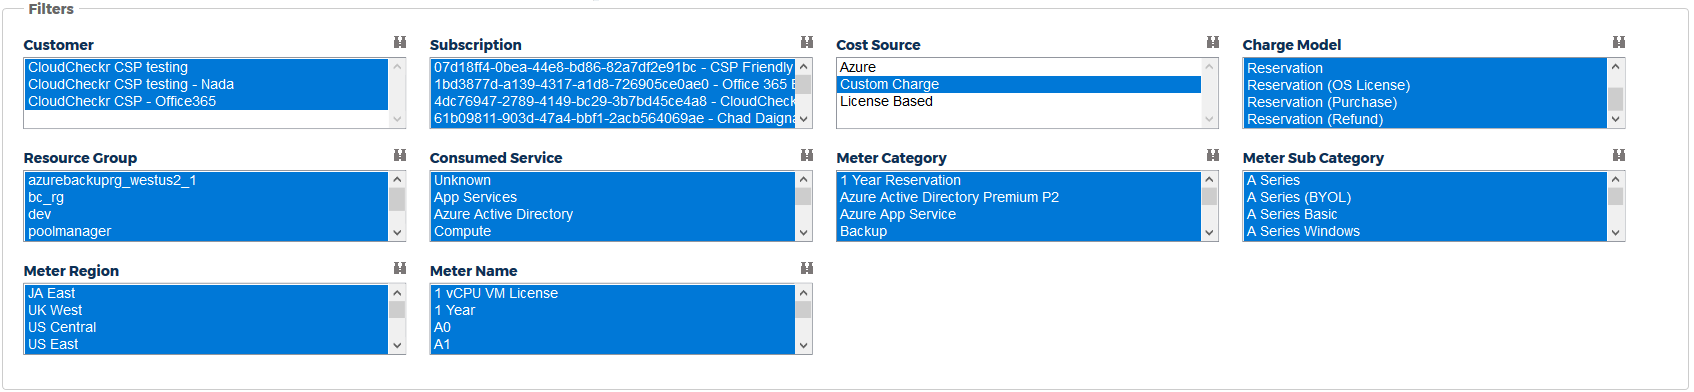Select License Based cost source option
Image resolution: width=1694 pixels, height=392 pixels.
tap(1018, 101)
